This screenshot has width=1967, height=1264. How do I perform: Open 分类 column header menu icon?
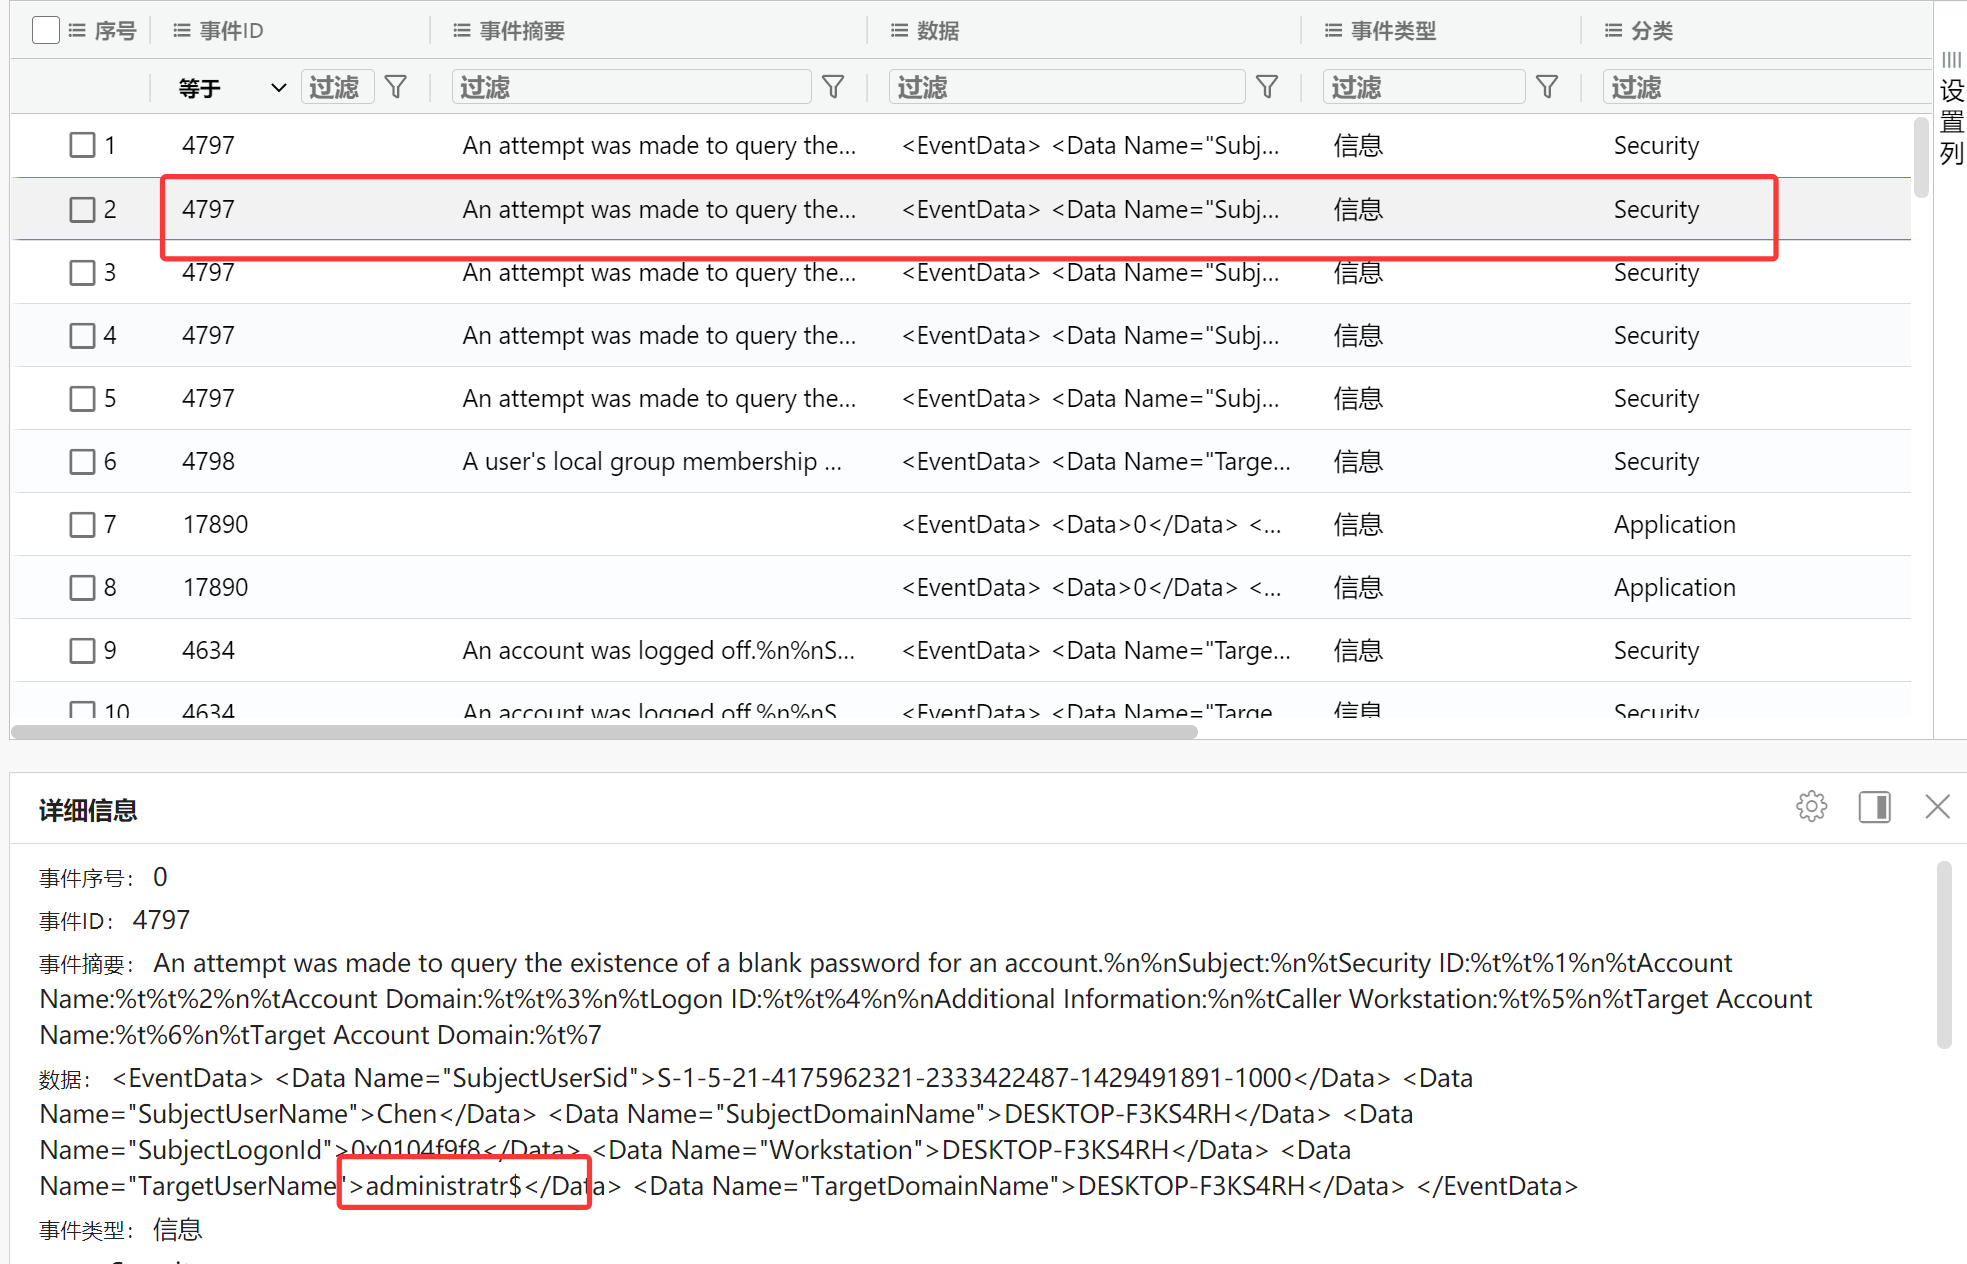click(1613, 31)
